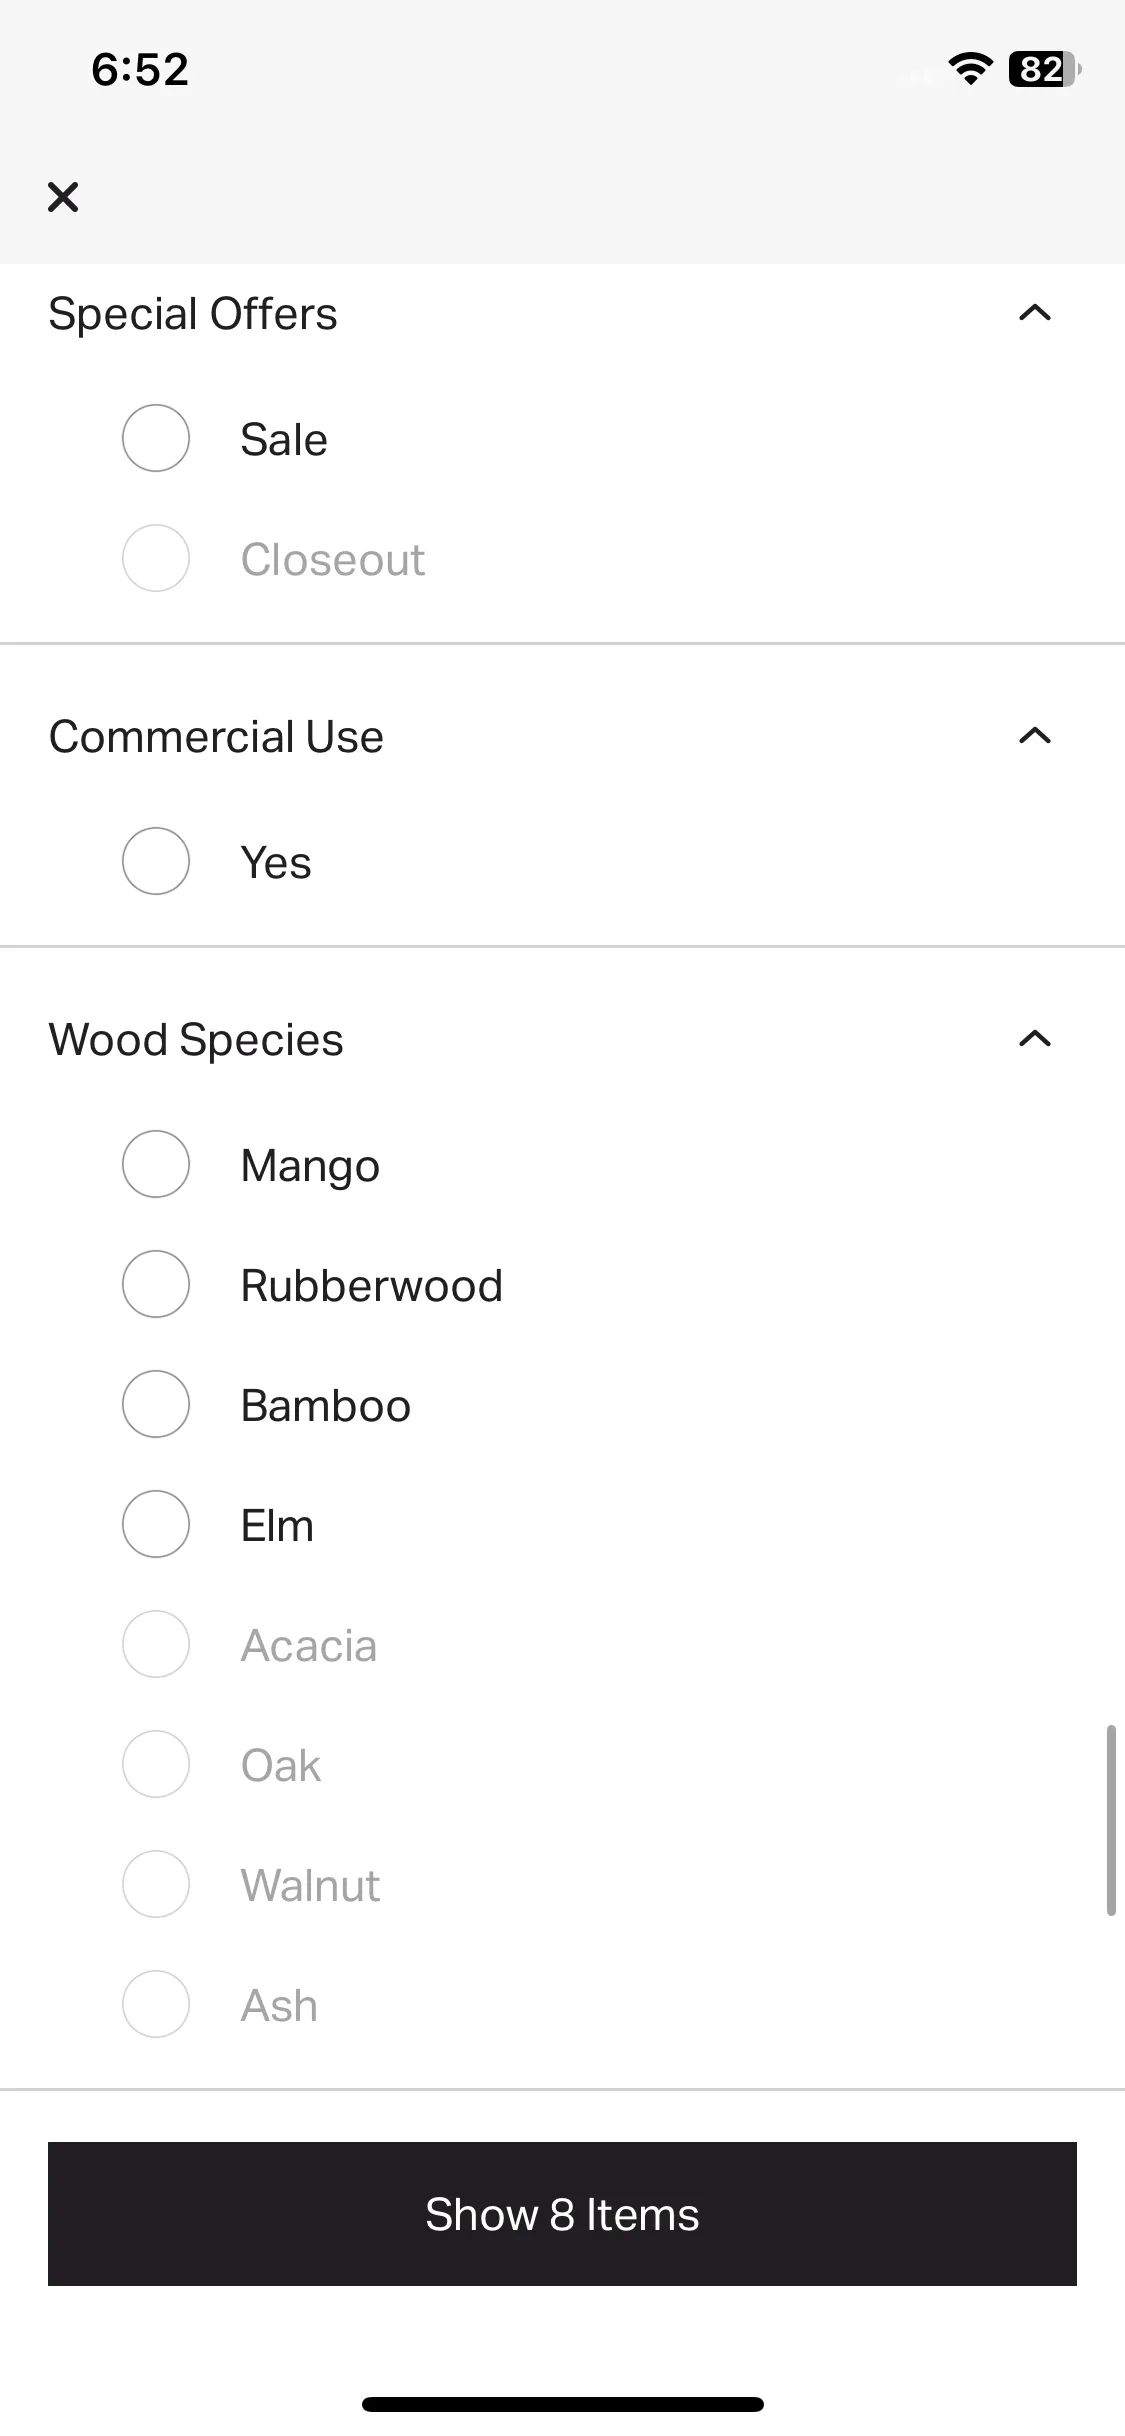Image resolution: width=1125 pixels, height=2436 pixels.
Task: Collapse the Commercial Use section
Action: 1035,736
